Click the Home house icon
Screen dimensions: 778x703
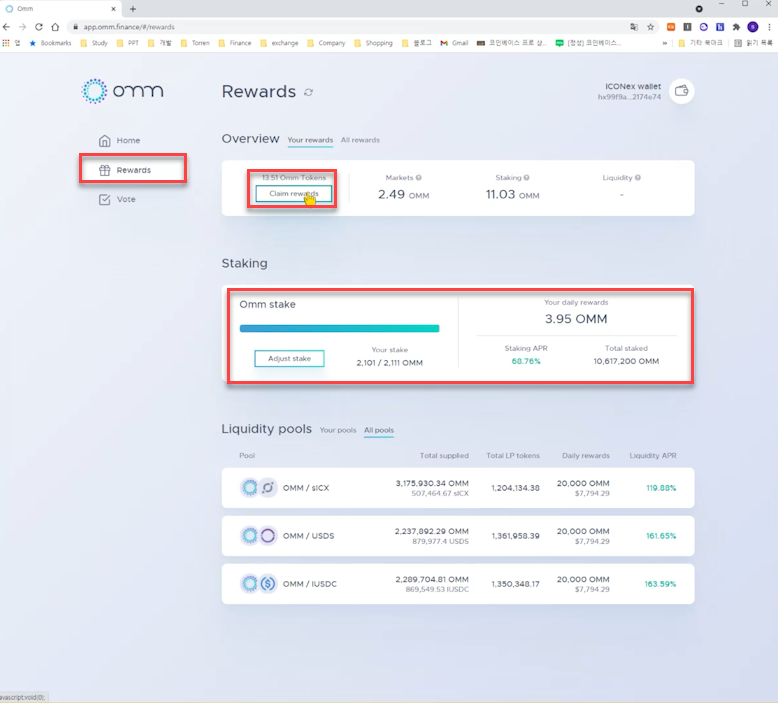point(104,141)
